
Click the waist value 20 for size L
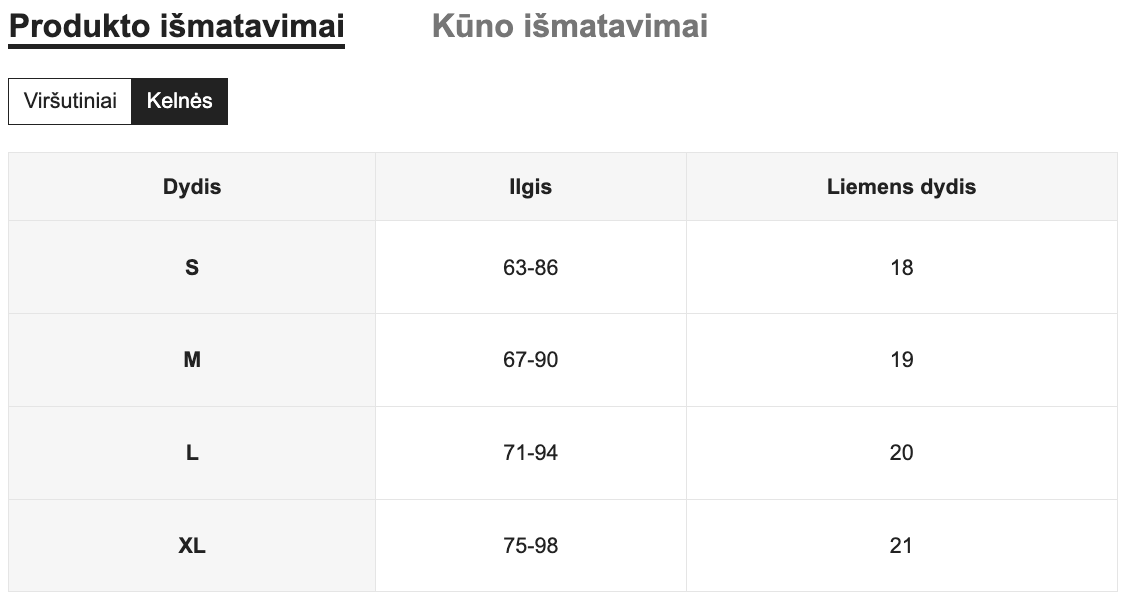(x=902, y=453)
